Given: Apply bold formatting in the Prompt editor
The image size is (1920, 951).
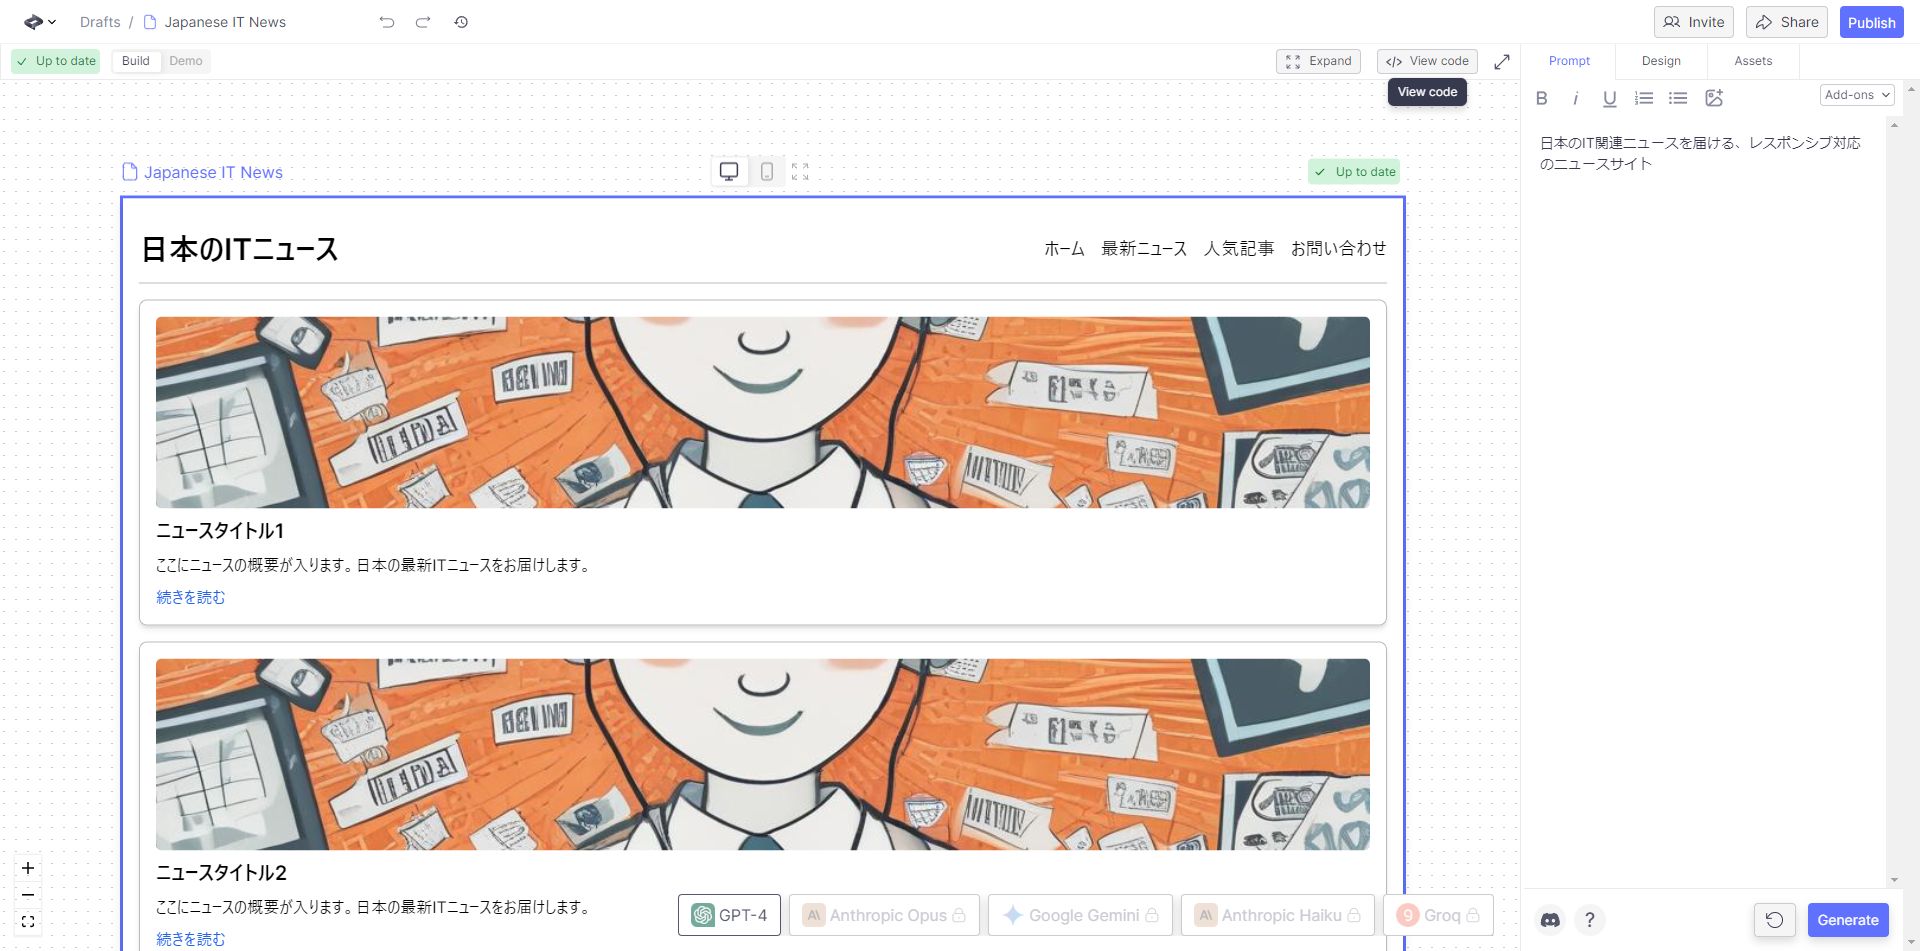Looking at the screenshot, I should [x=1542, y=98].
